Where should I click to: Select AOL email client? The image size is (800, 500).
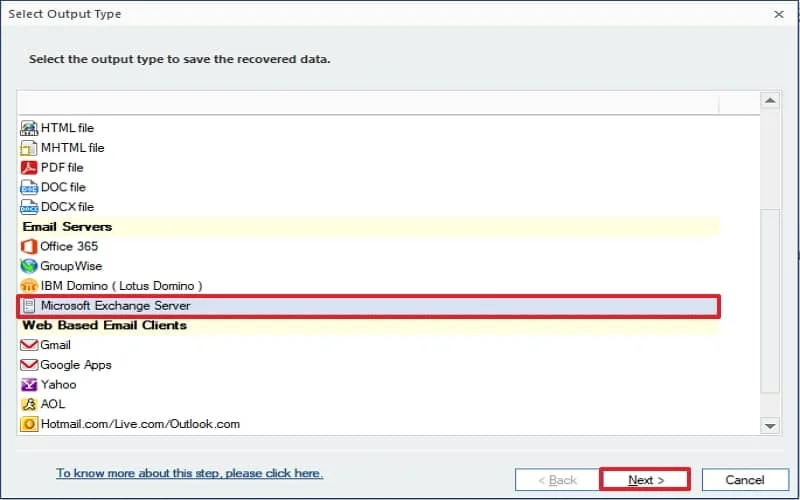[53, 404]
